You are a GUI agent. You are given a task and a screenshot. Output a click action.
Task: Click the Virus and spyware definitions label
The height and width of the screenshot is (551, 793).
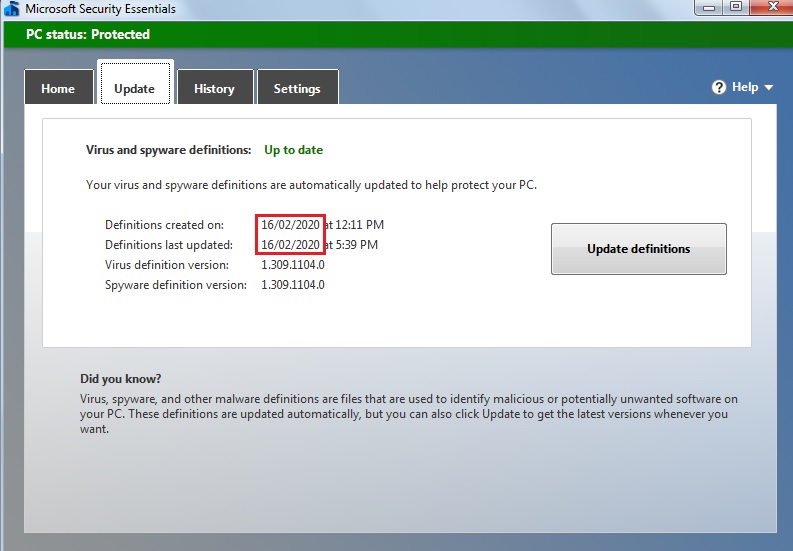coord(168,150)
